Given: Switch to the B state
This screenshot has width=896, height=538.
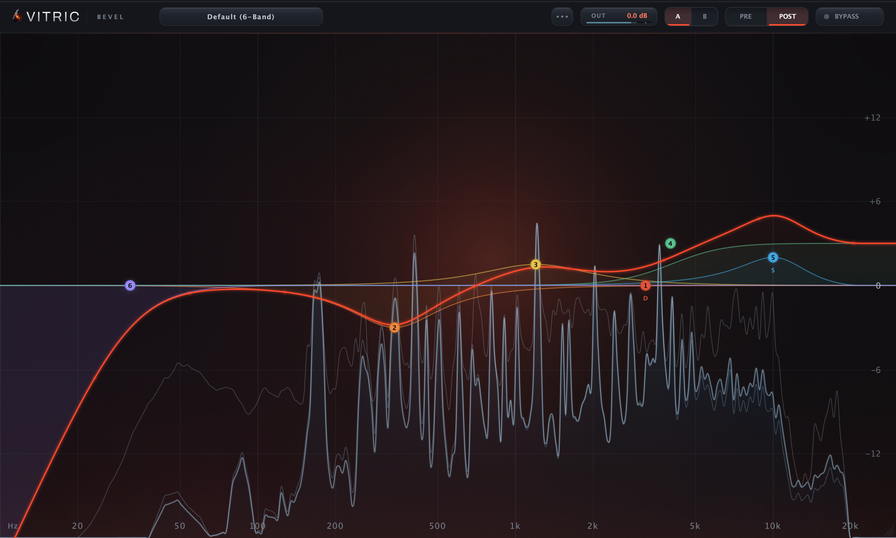Looking at the screenshot, I should coord(705,17).
